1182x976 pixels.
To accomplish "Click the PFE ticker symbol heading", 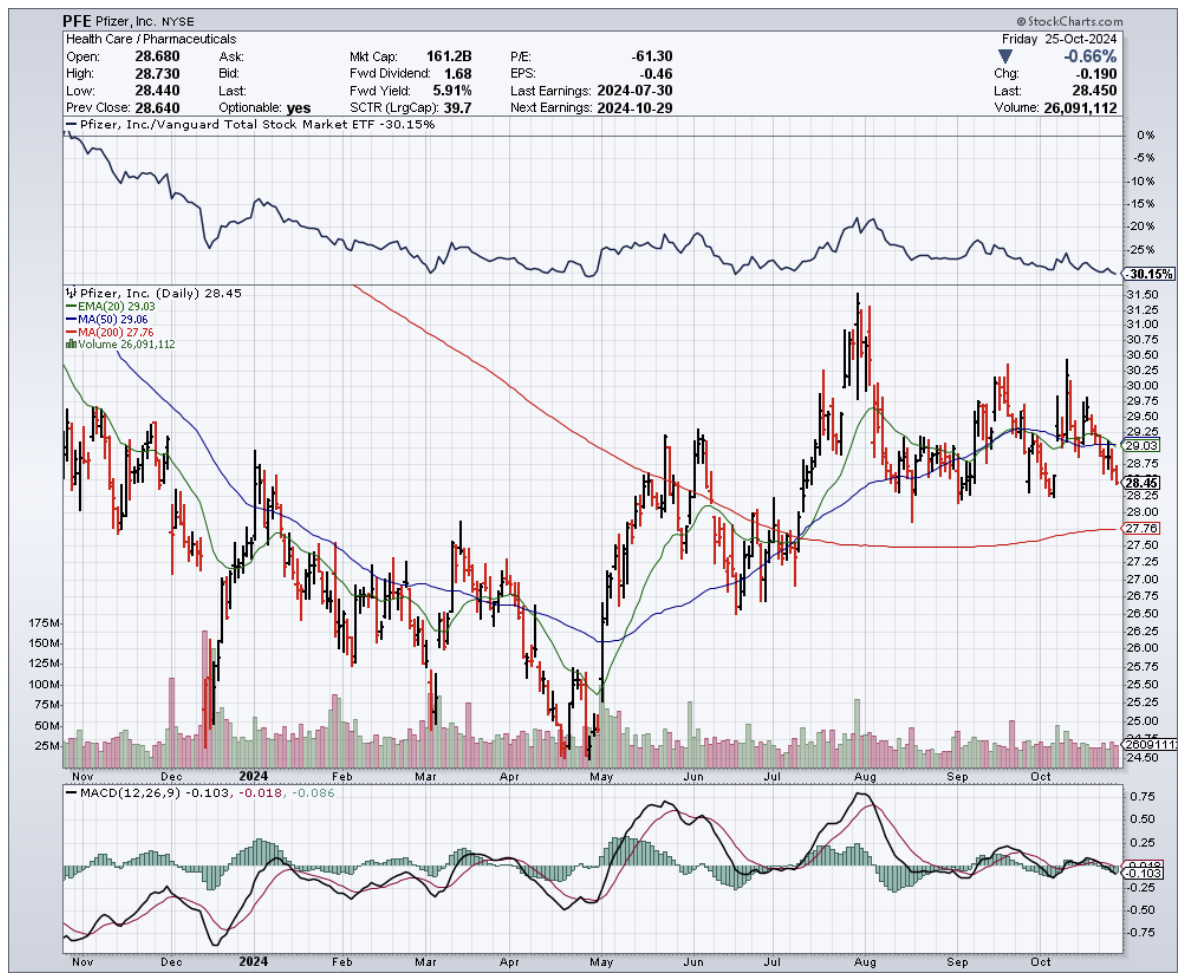I will 83,20.
